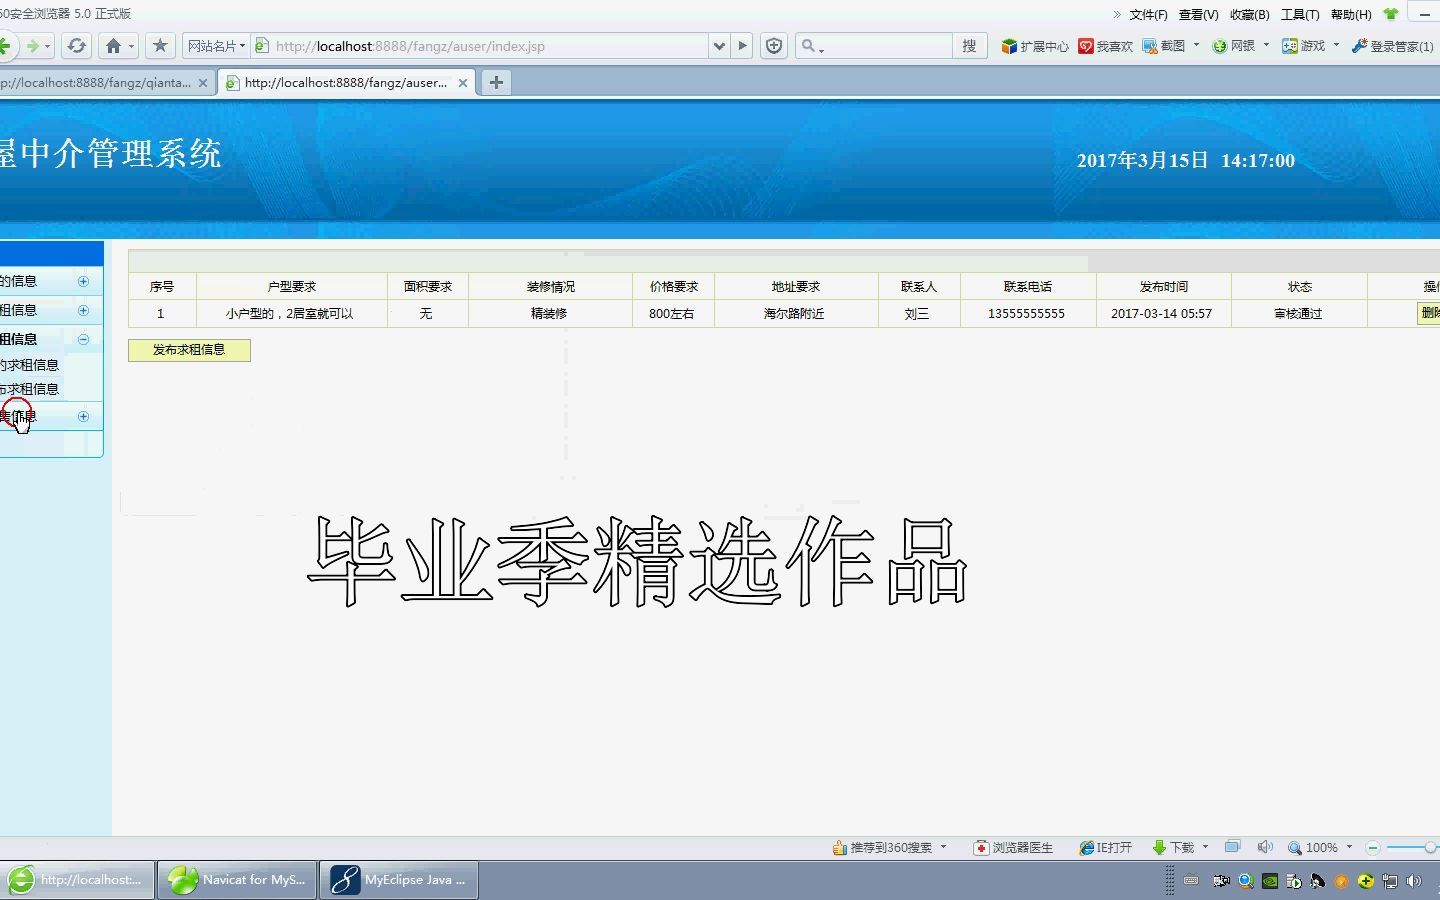Image resolution: width=1440 pixels, height=900 pixels.
Task: Switch to Navicat for MySQL in taskbar
Action: click(x=237, y=879)
